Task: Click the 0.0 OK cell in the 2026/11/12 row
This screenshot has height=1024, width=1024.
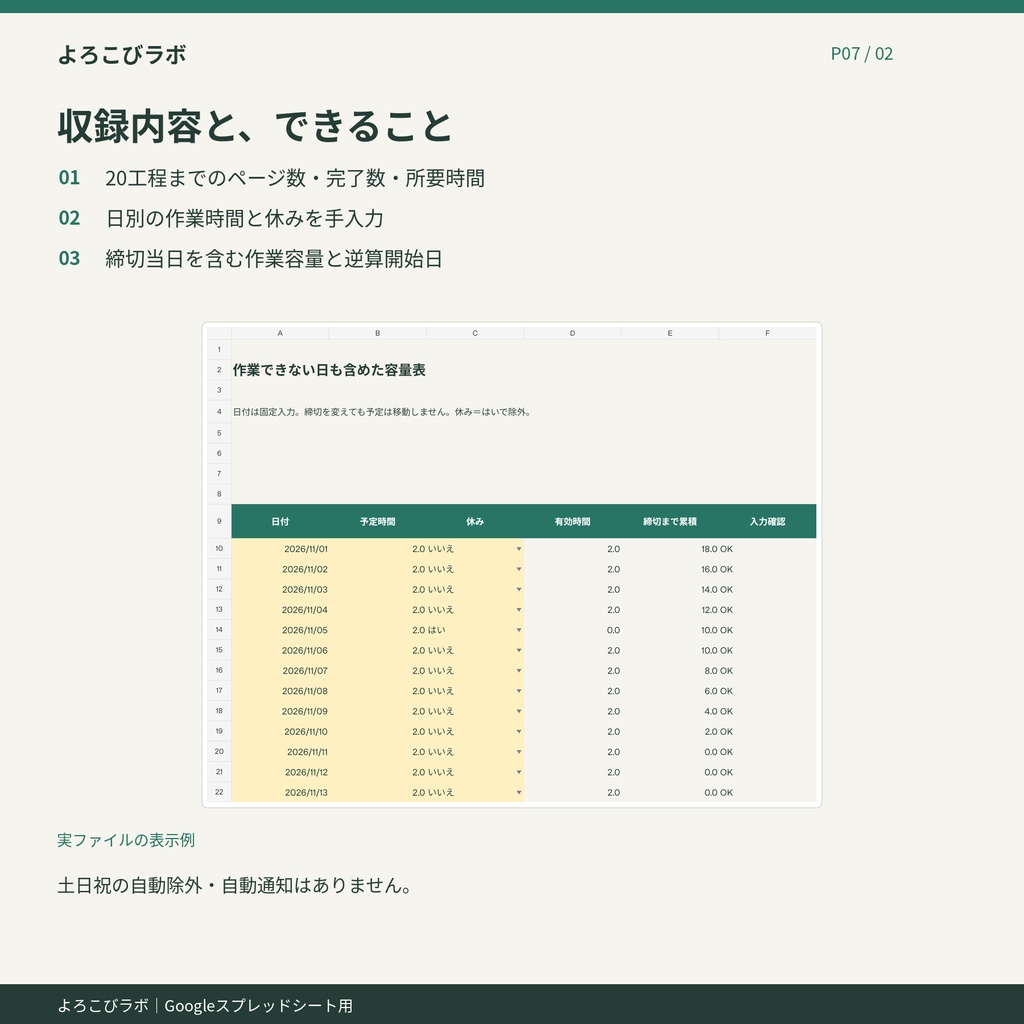Action: point(718,772)
